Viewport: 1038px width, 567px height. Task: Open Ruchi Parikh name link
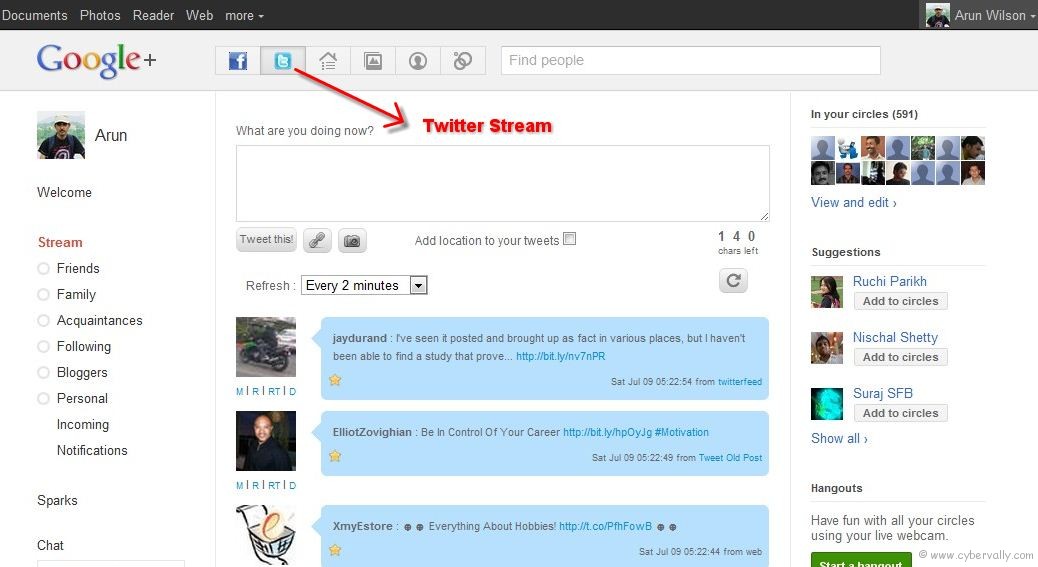point(890,281)
